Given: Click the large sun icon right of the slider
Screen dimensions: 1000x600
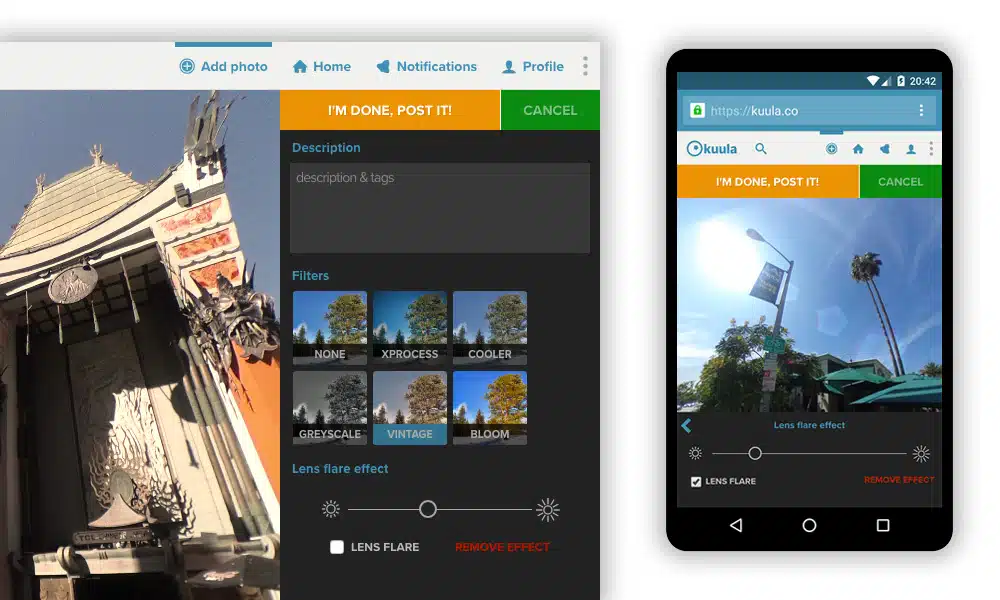Looking at the screenshot, I should [x=547, y=508].
